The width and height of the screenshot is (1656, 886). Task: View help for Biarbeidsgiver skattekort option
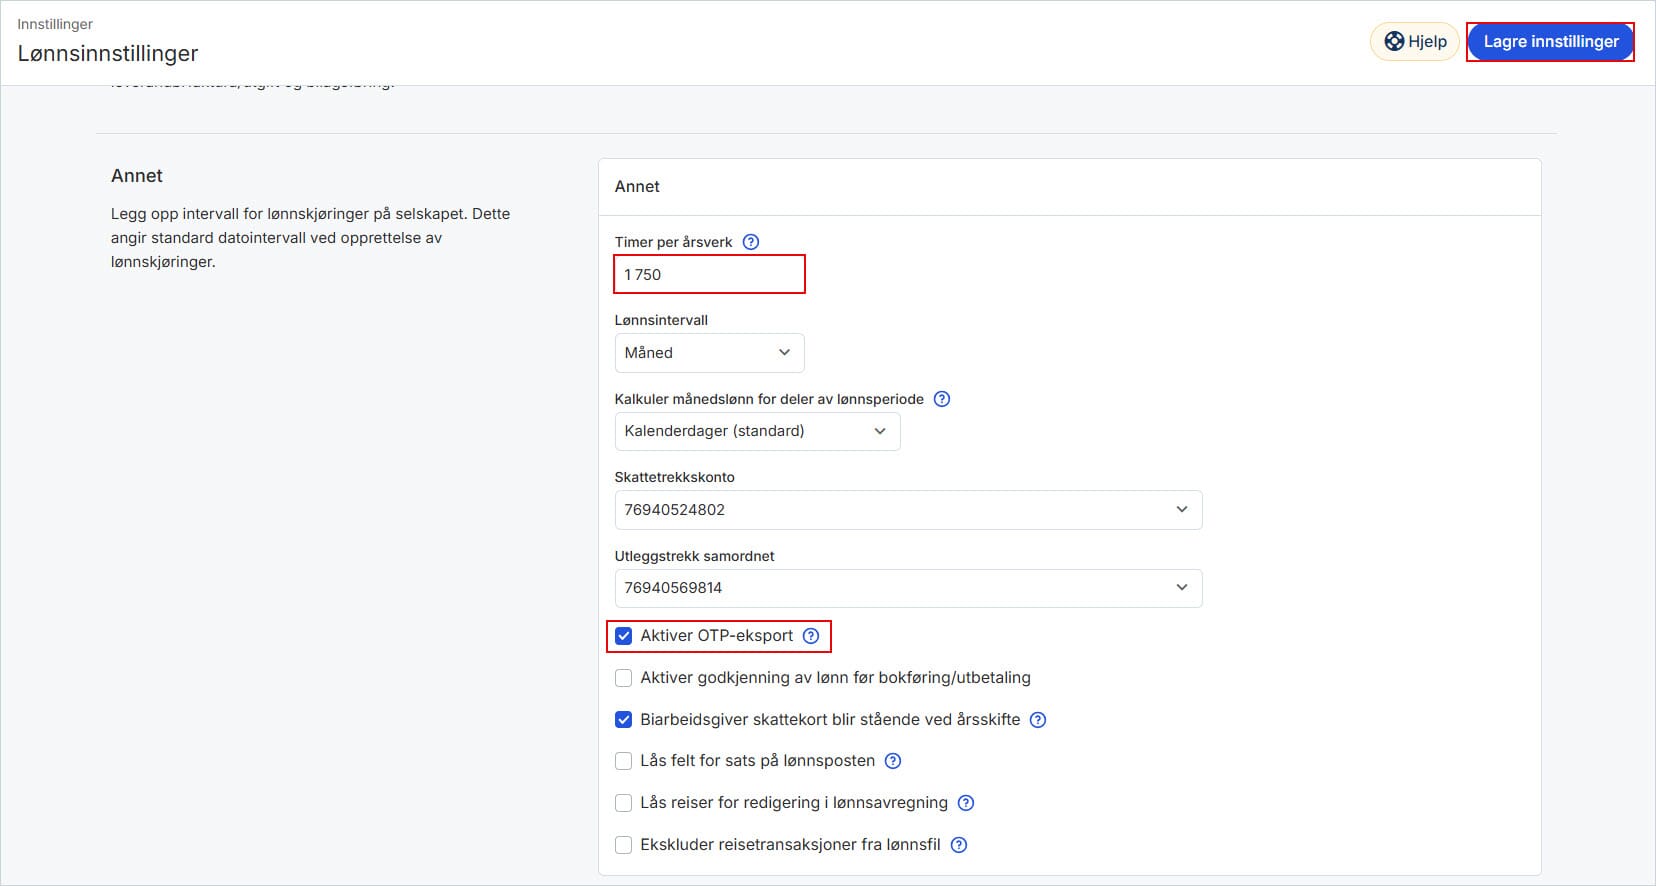(x=1038, y=720)
